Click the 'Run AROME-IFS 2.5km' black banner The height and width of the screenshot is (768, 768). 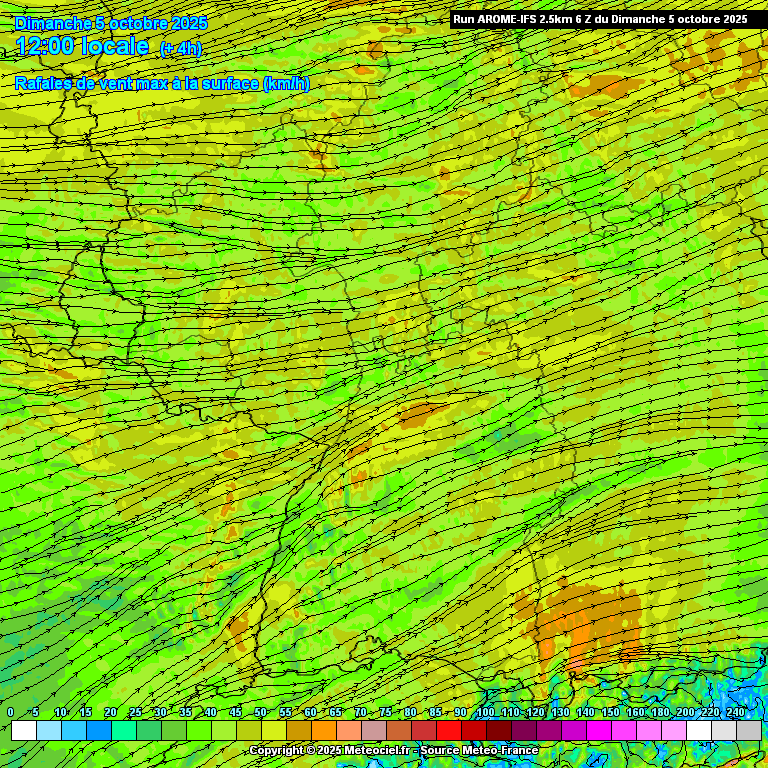(x=600, y=19)
